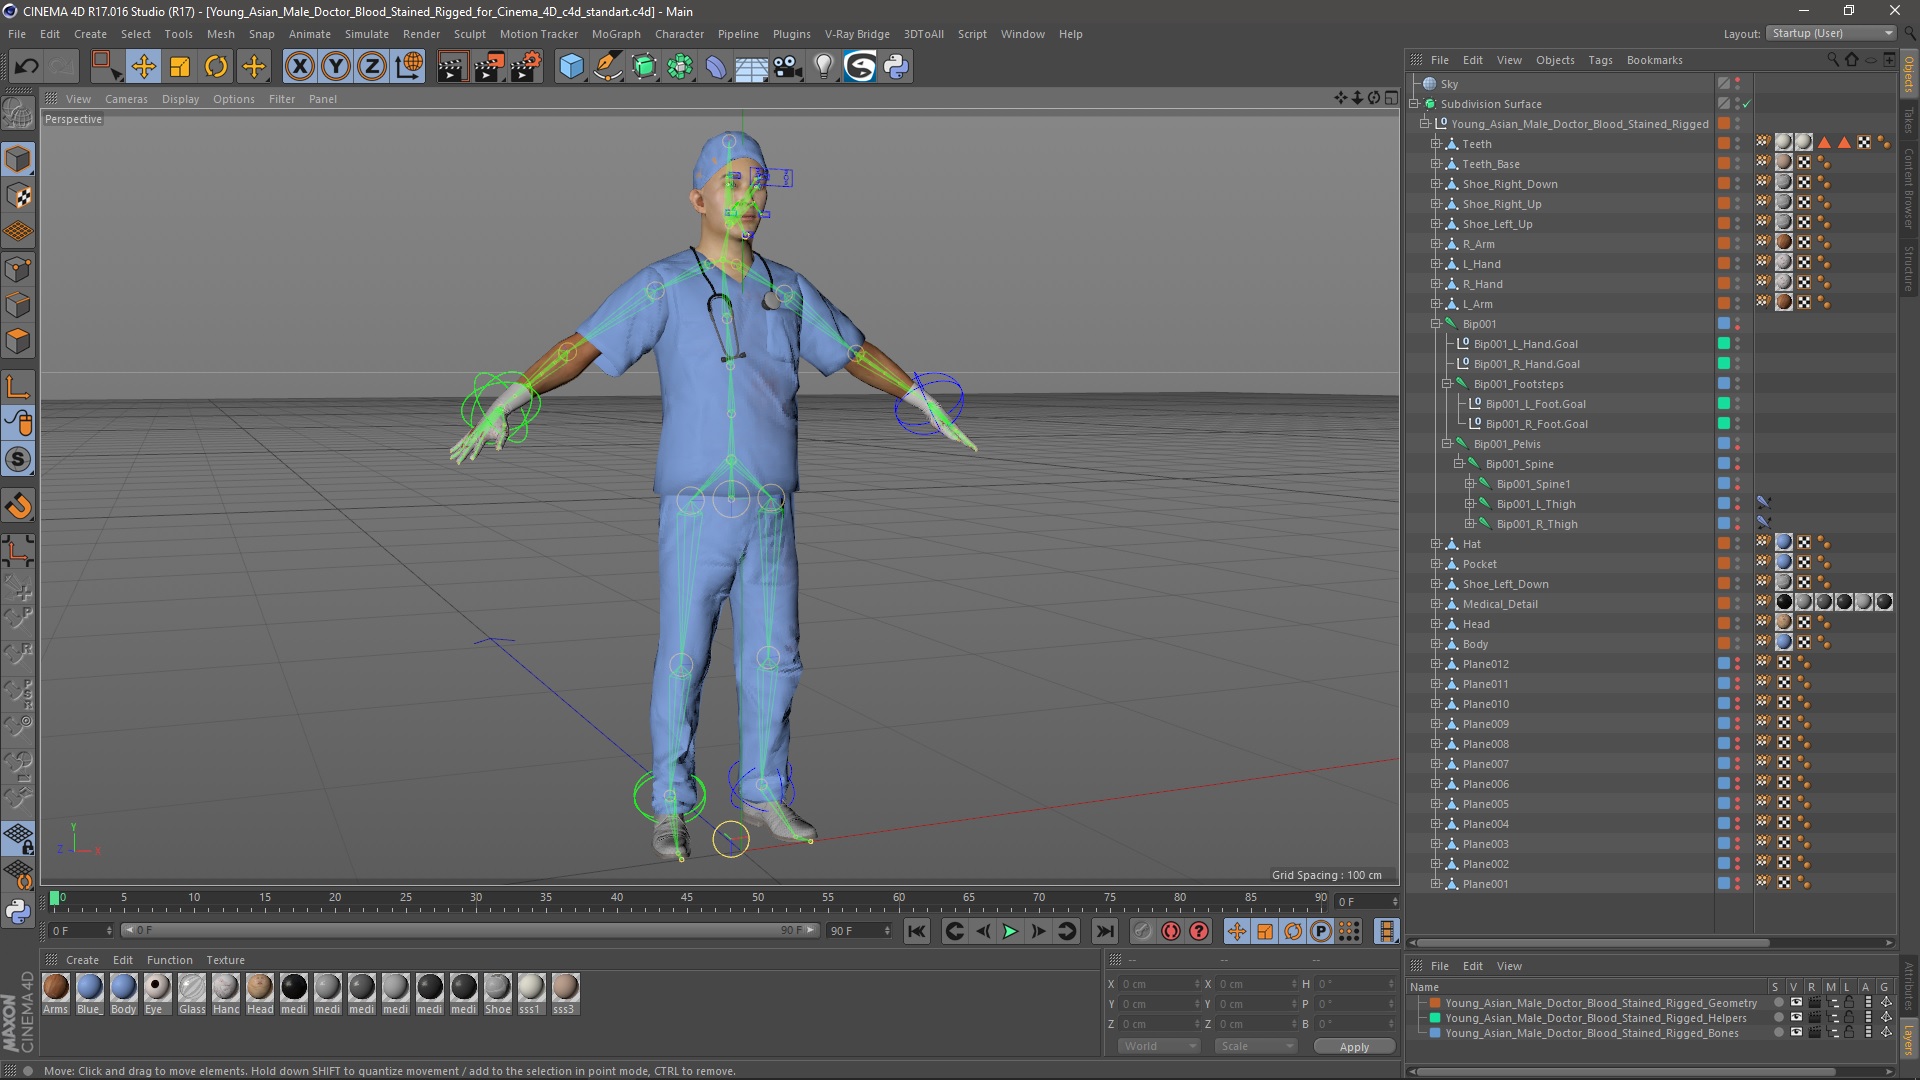1920x1080 pixels.
Task: Select the Rotate tool in top toolbar
Action: tap(216, 67)
